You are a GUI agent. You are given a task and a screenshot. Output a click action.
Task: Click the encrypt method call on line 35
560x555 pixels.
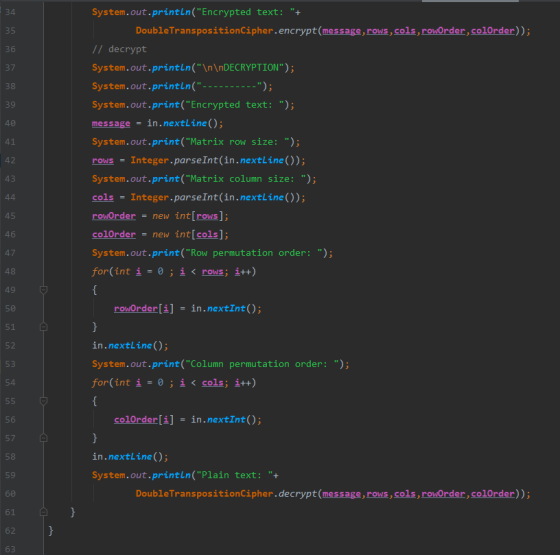[298, 31]
